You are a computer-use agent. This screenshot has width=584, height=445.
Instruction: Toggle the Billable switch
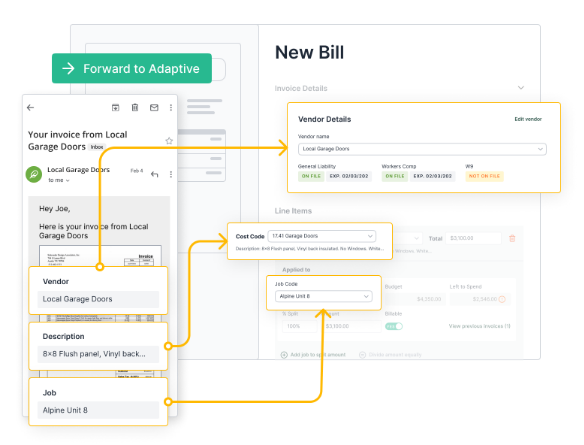click(x=394, y=326)
